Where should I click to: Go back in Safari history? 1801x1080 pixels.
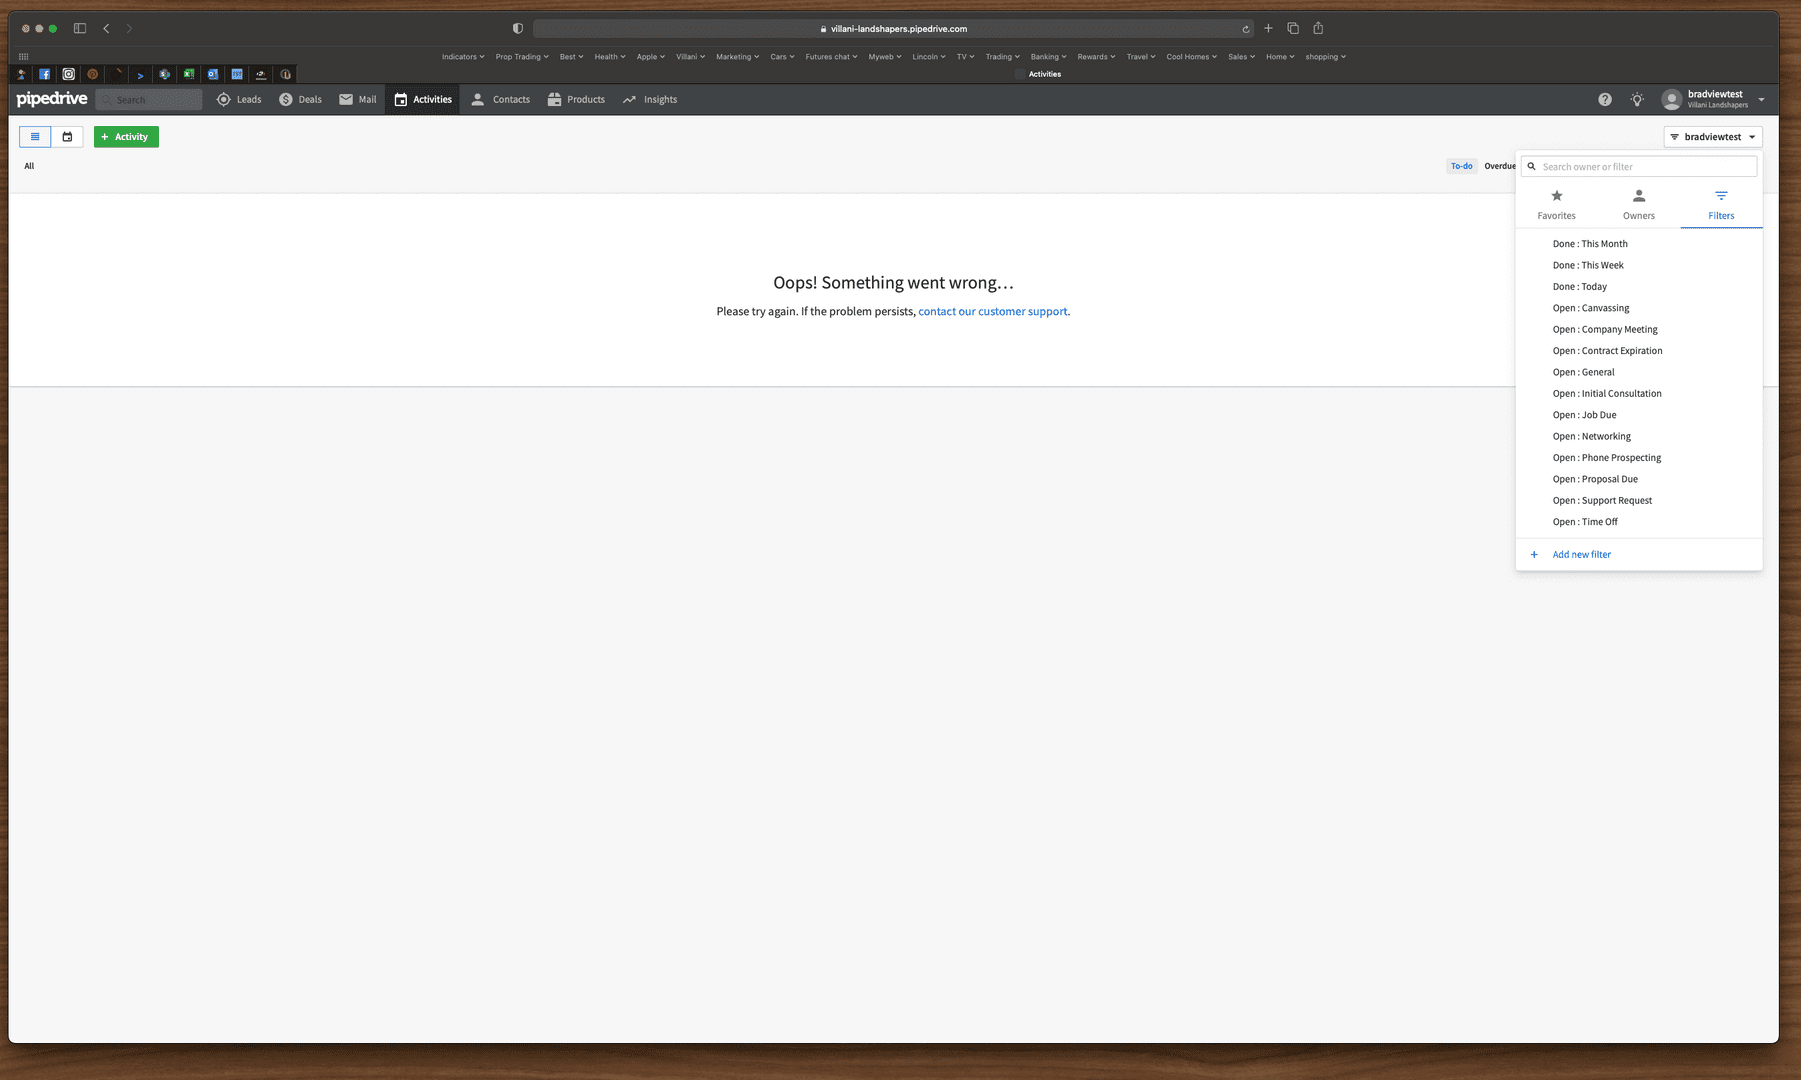(106, 28)
